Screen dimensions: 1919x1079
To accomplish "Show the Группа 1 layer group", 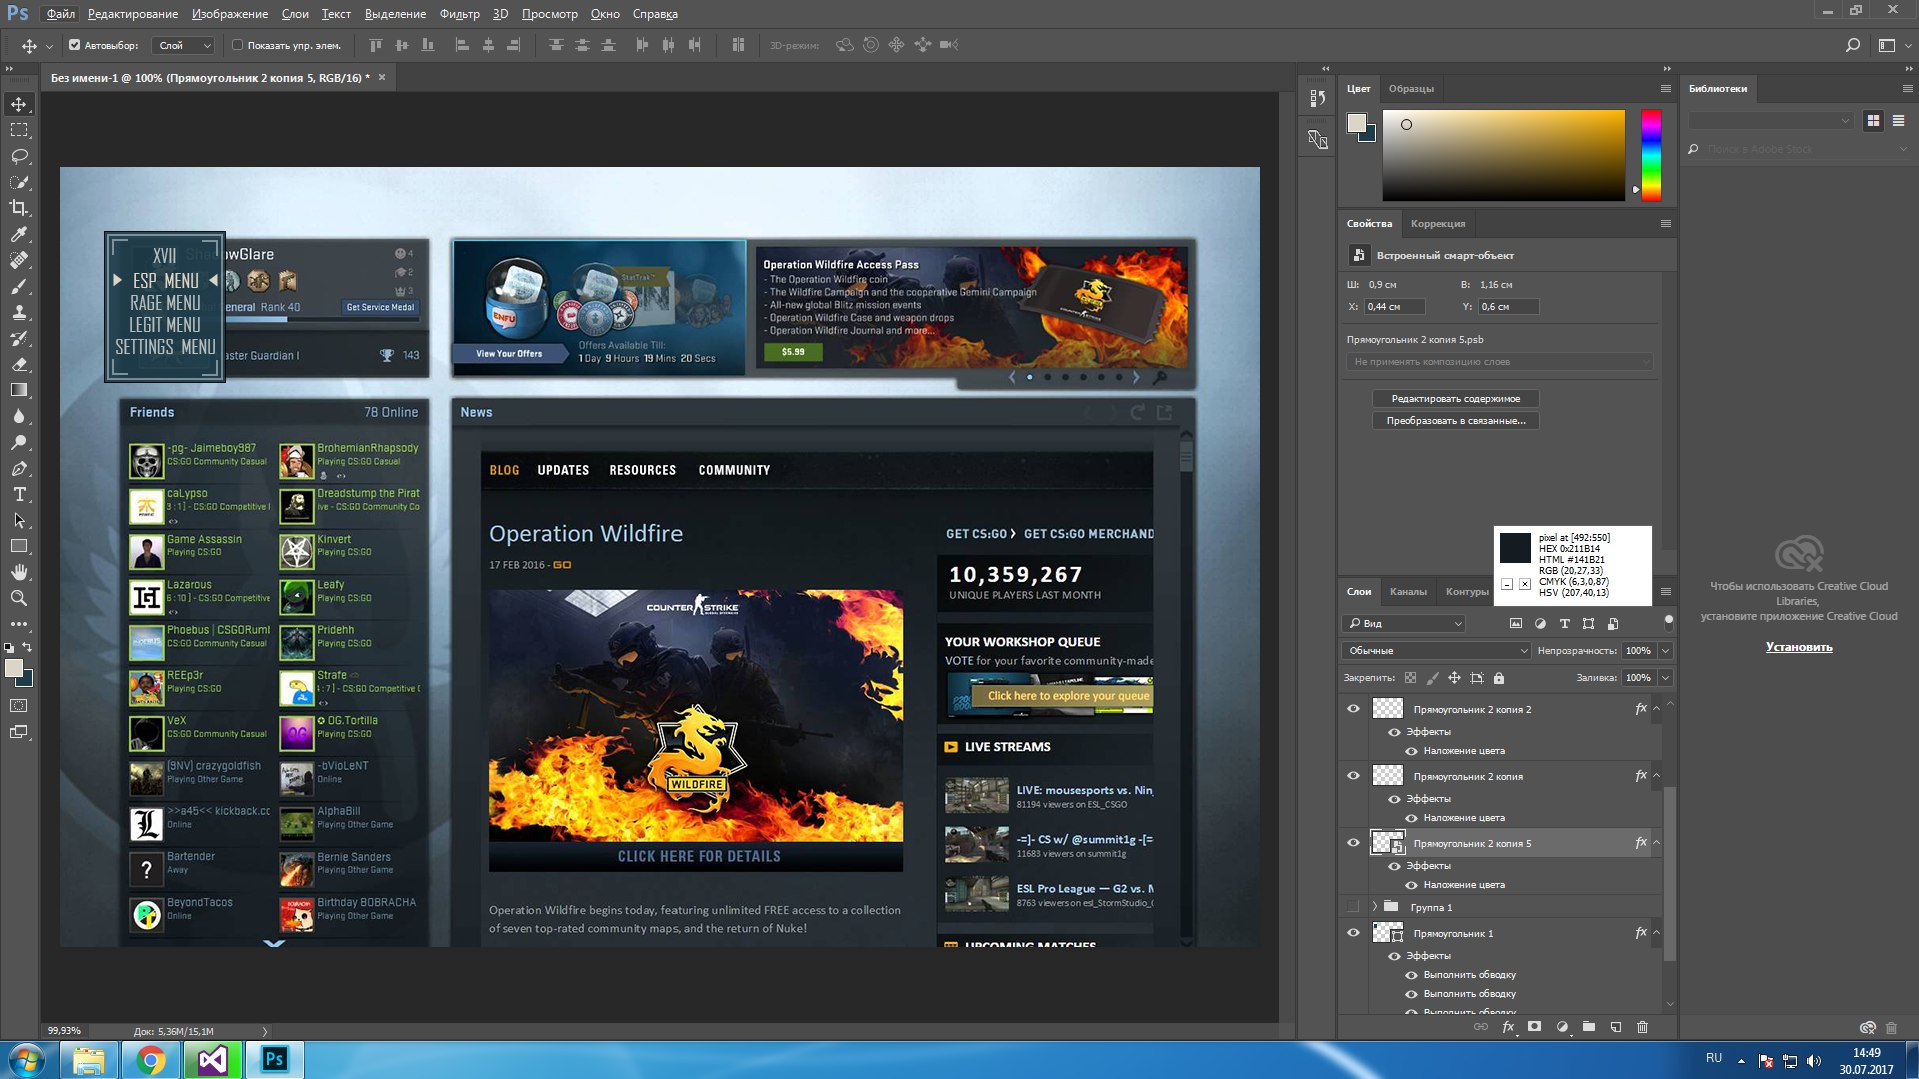I will pos(1353,907).
